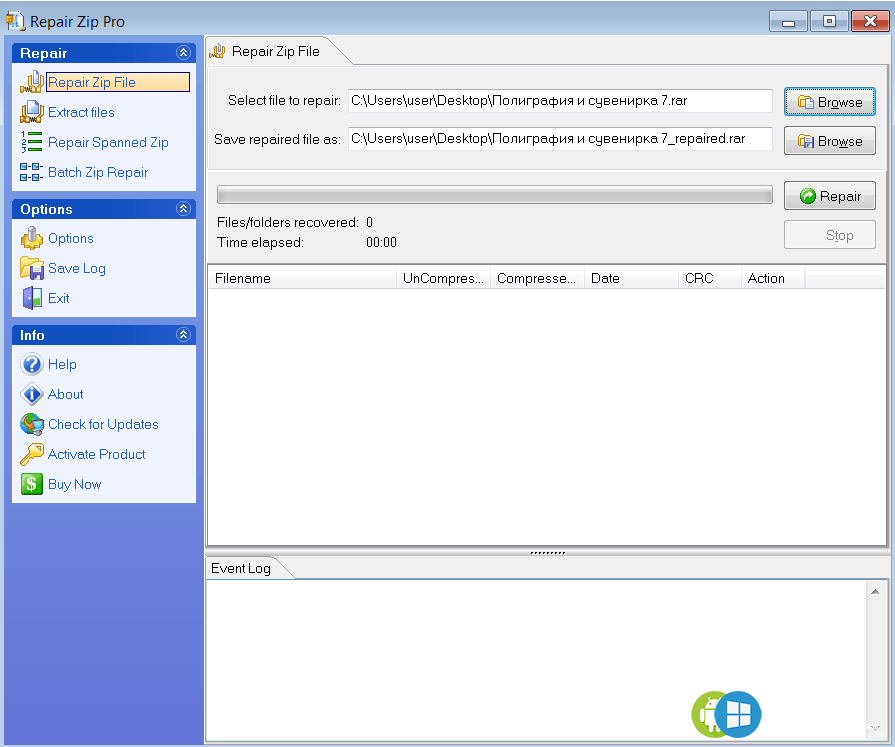Viewport: 895px width, 747px height.
Task: Click Check for Updates link
Action: tap(103, 425)
